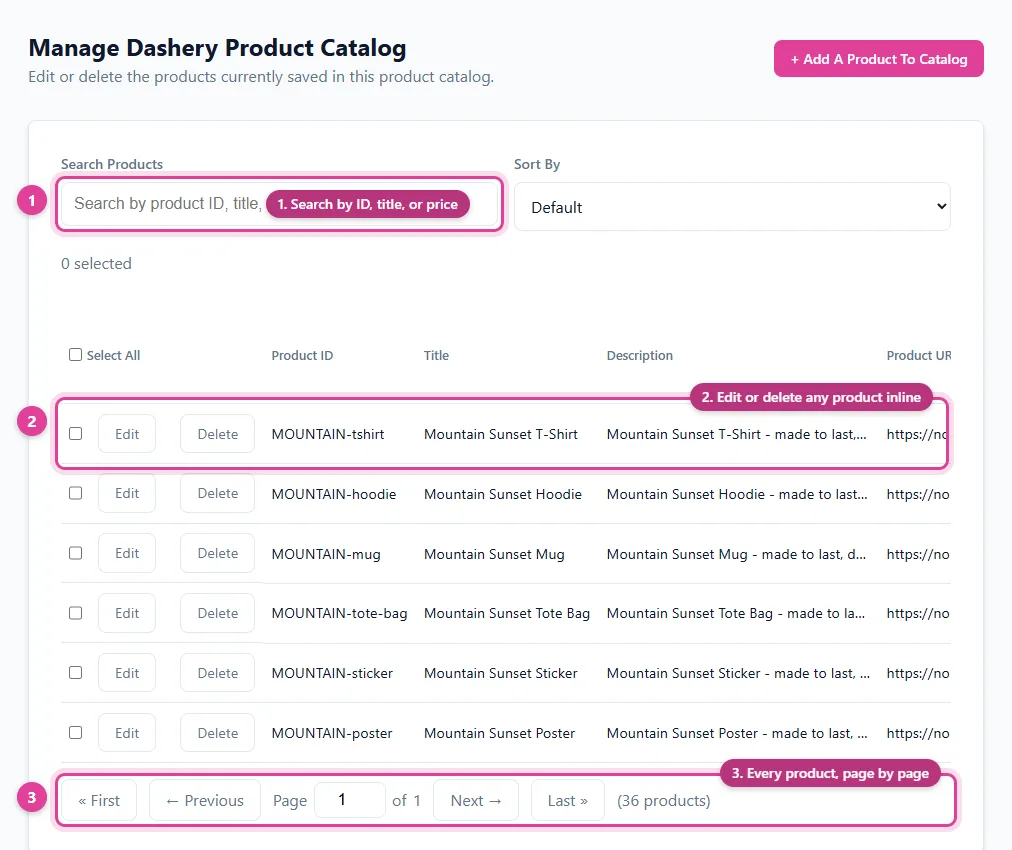Click the Mountain Sunset T-Shirt title cell

(501, 434)
